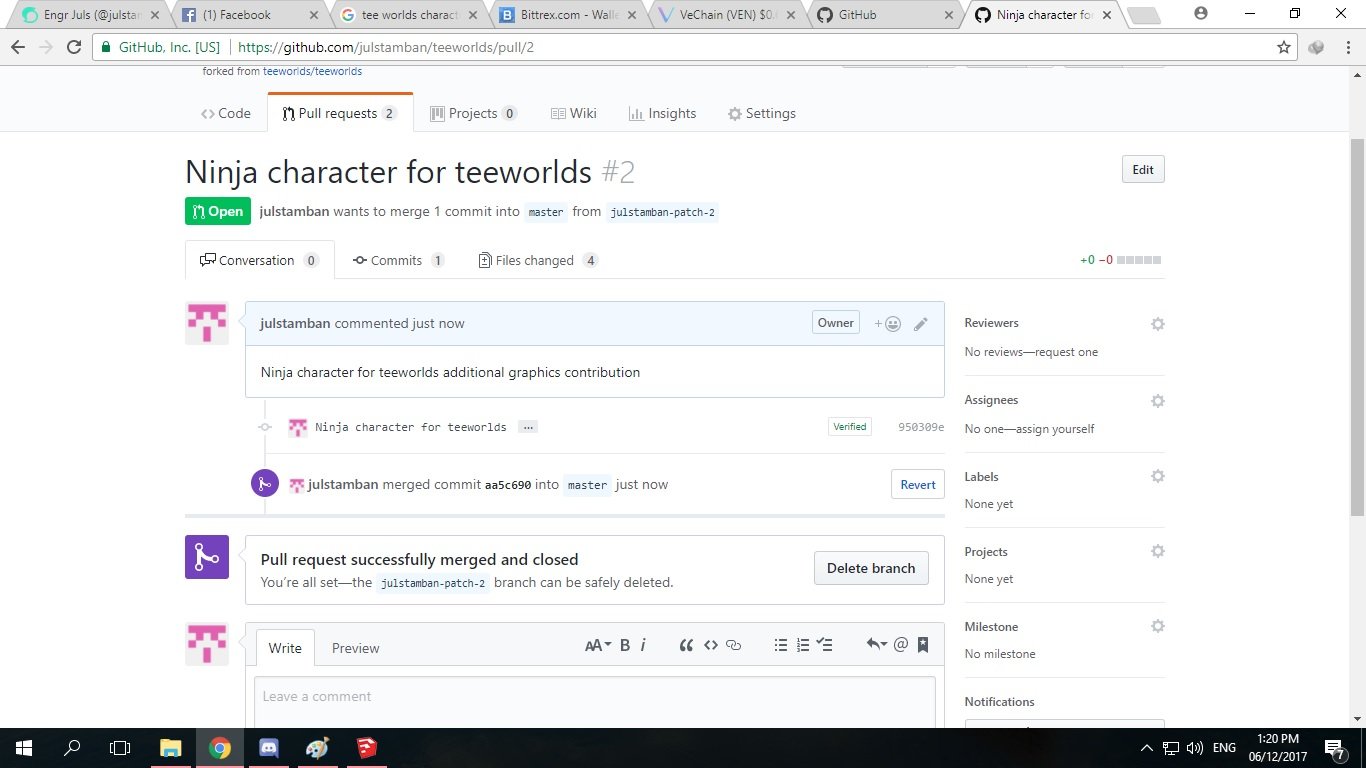
Task: Open the Wiki tab
Action: point(574,113)
